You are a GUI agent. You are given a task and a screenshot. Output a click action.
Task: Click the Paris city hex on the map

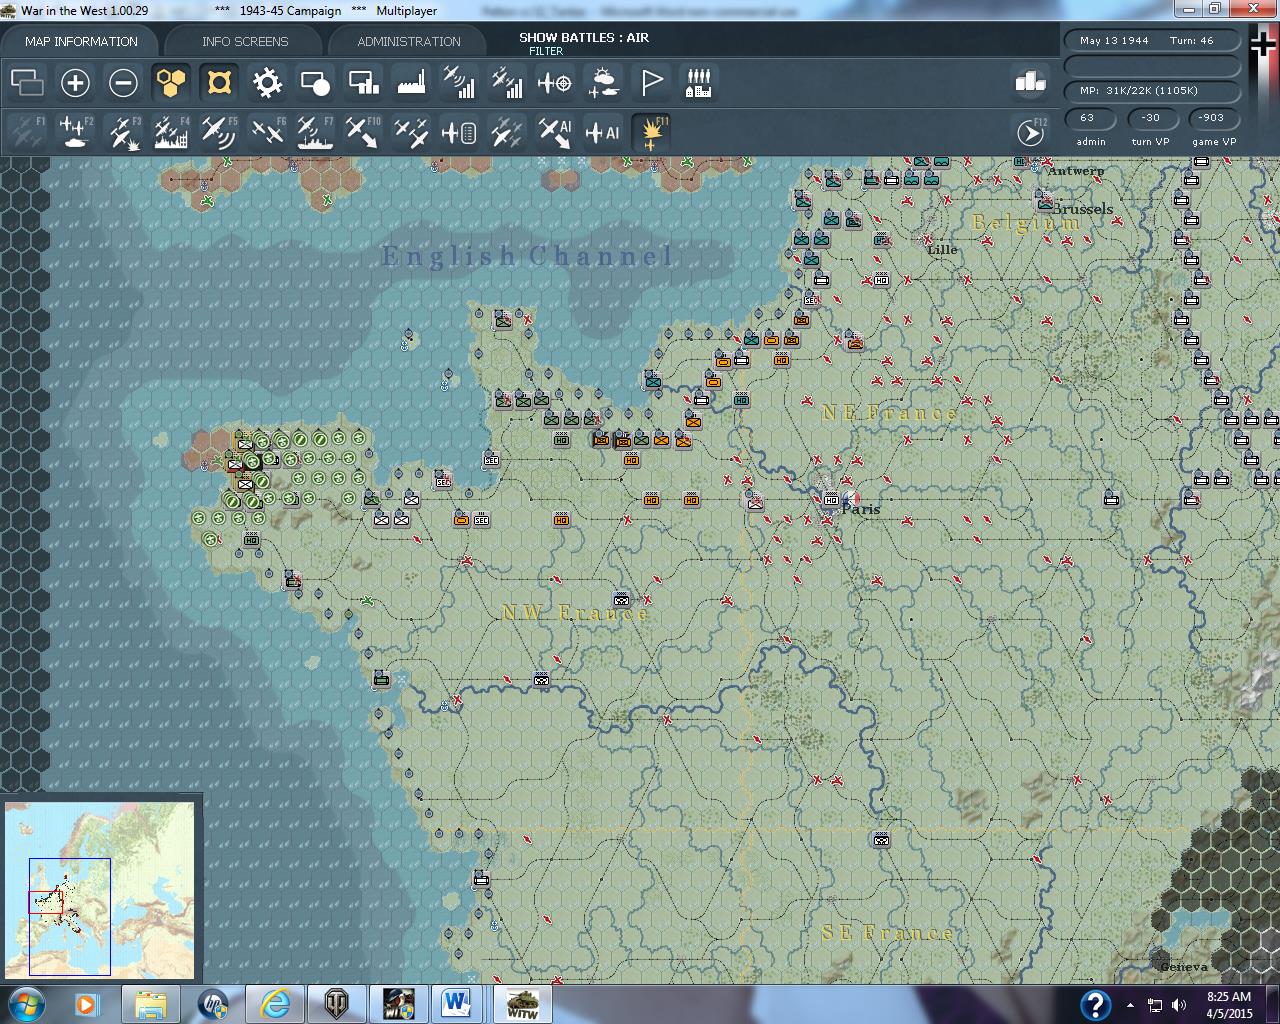(x=831, y=499)
